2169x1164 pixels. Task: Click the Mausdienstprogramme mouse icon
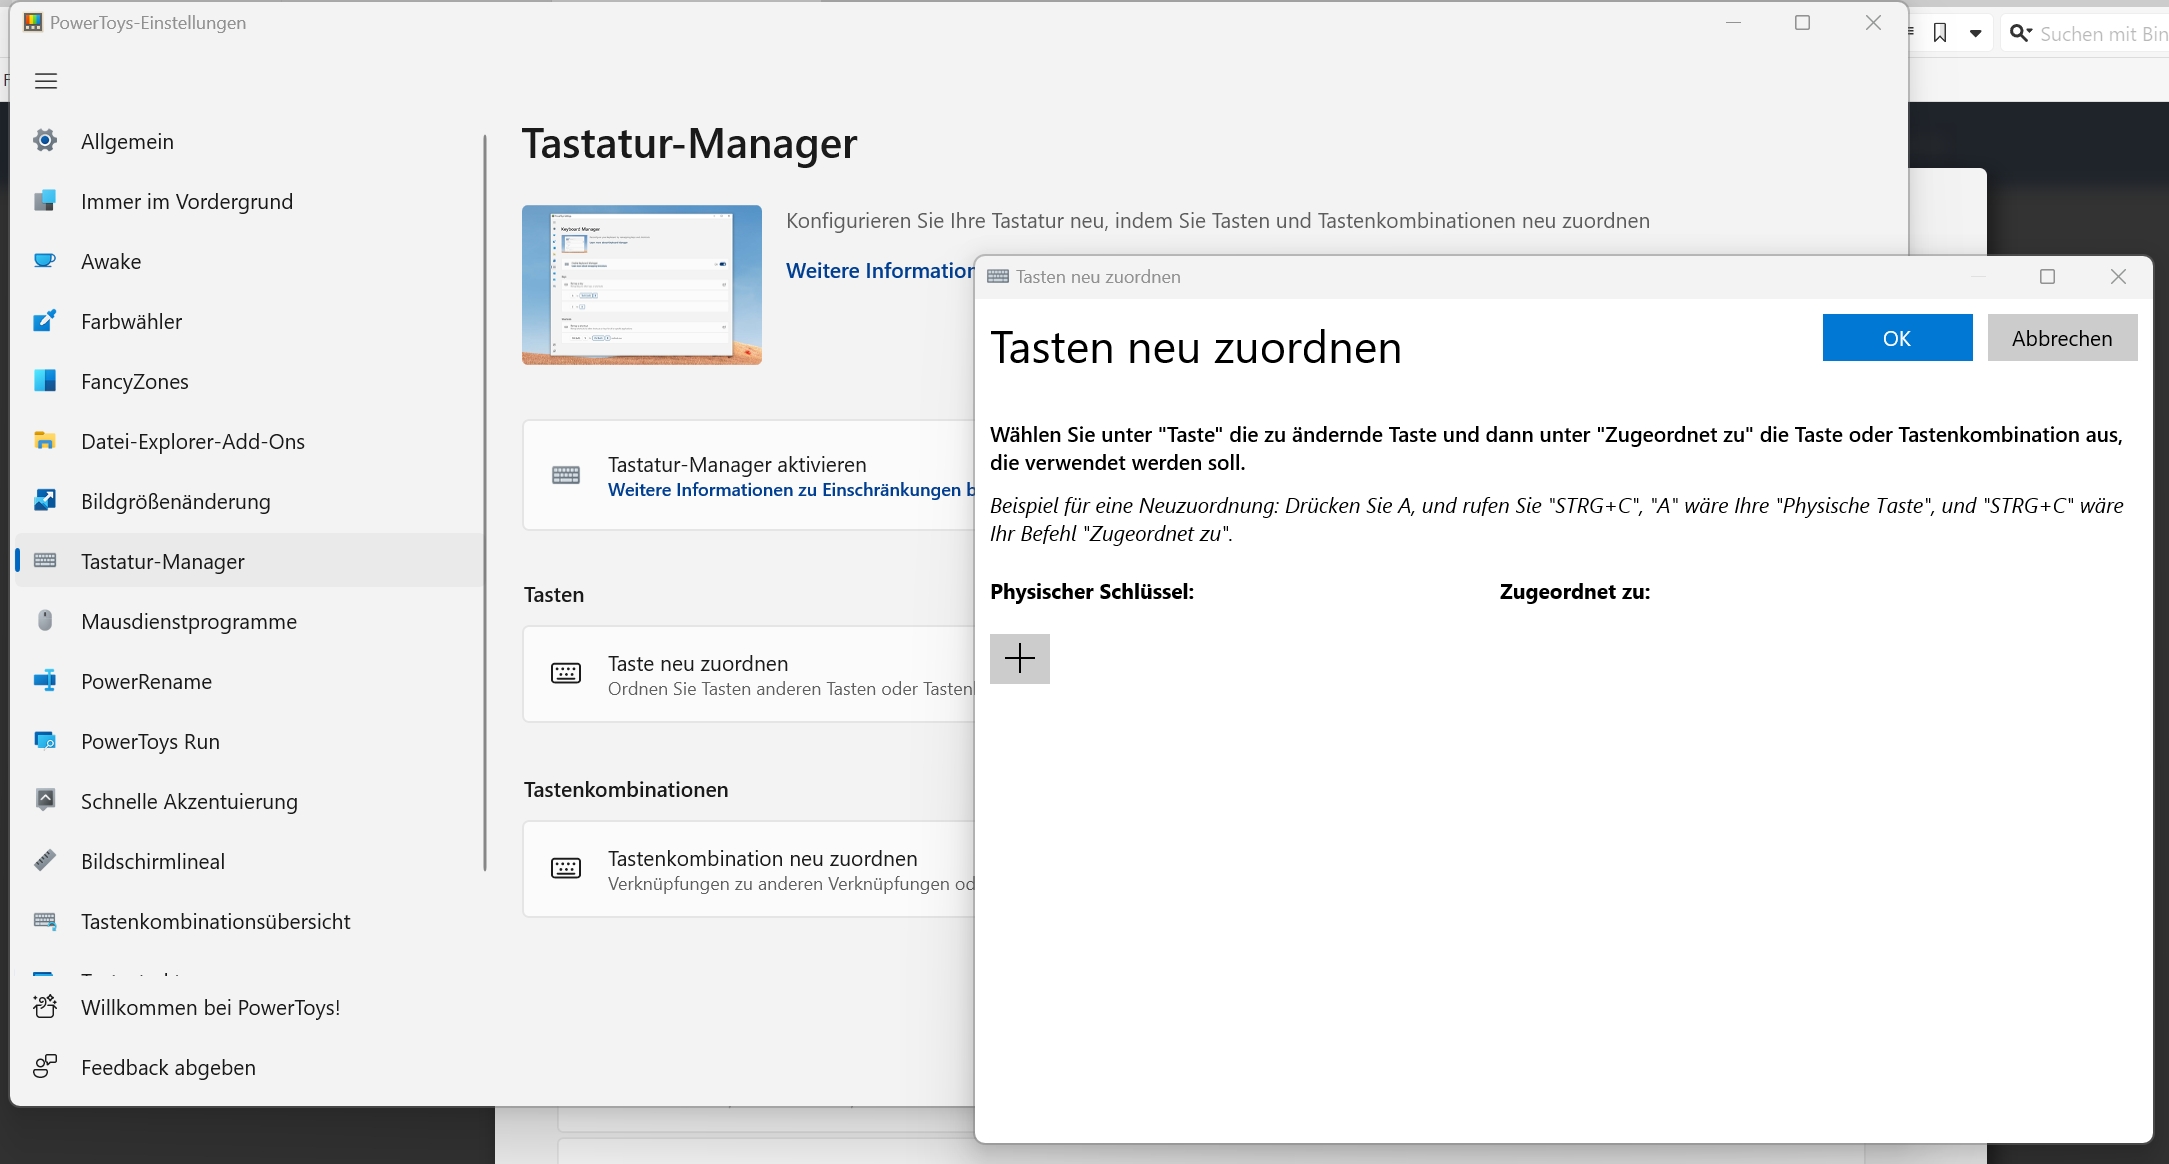(x=45, y=621)
